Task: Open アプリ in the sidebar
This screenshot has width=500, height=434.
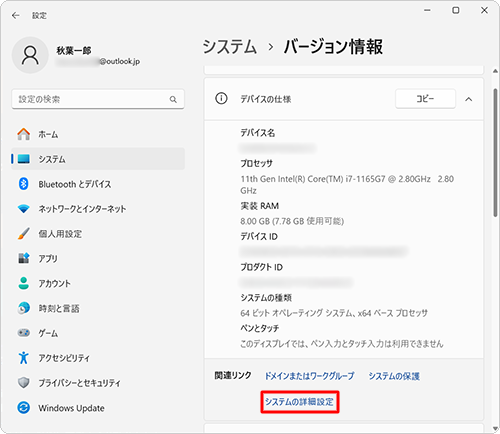Action: (98, 258)
